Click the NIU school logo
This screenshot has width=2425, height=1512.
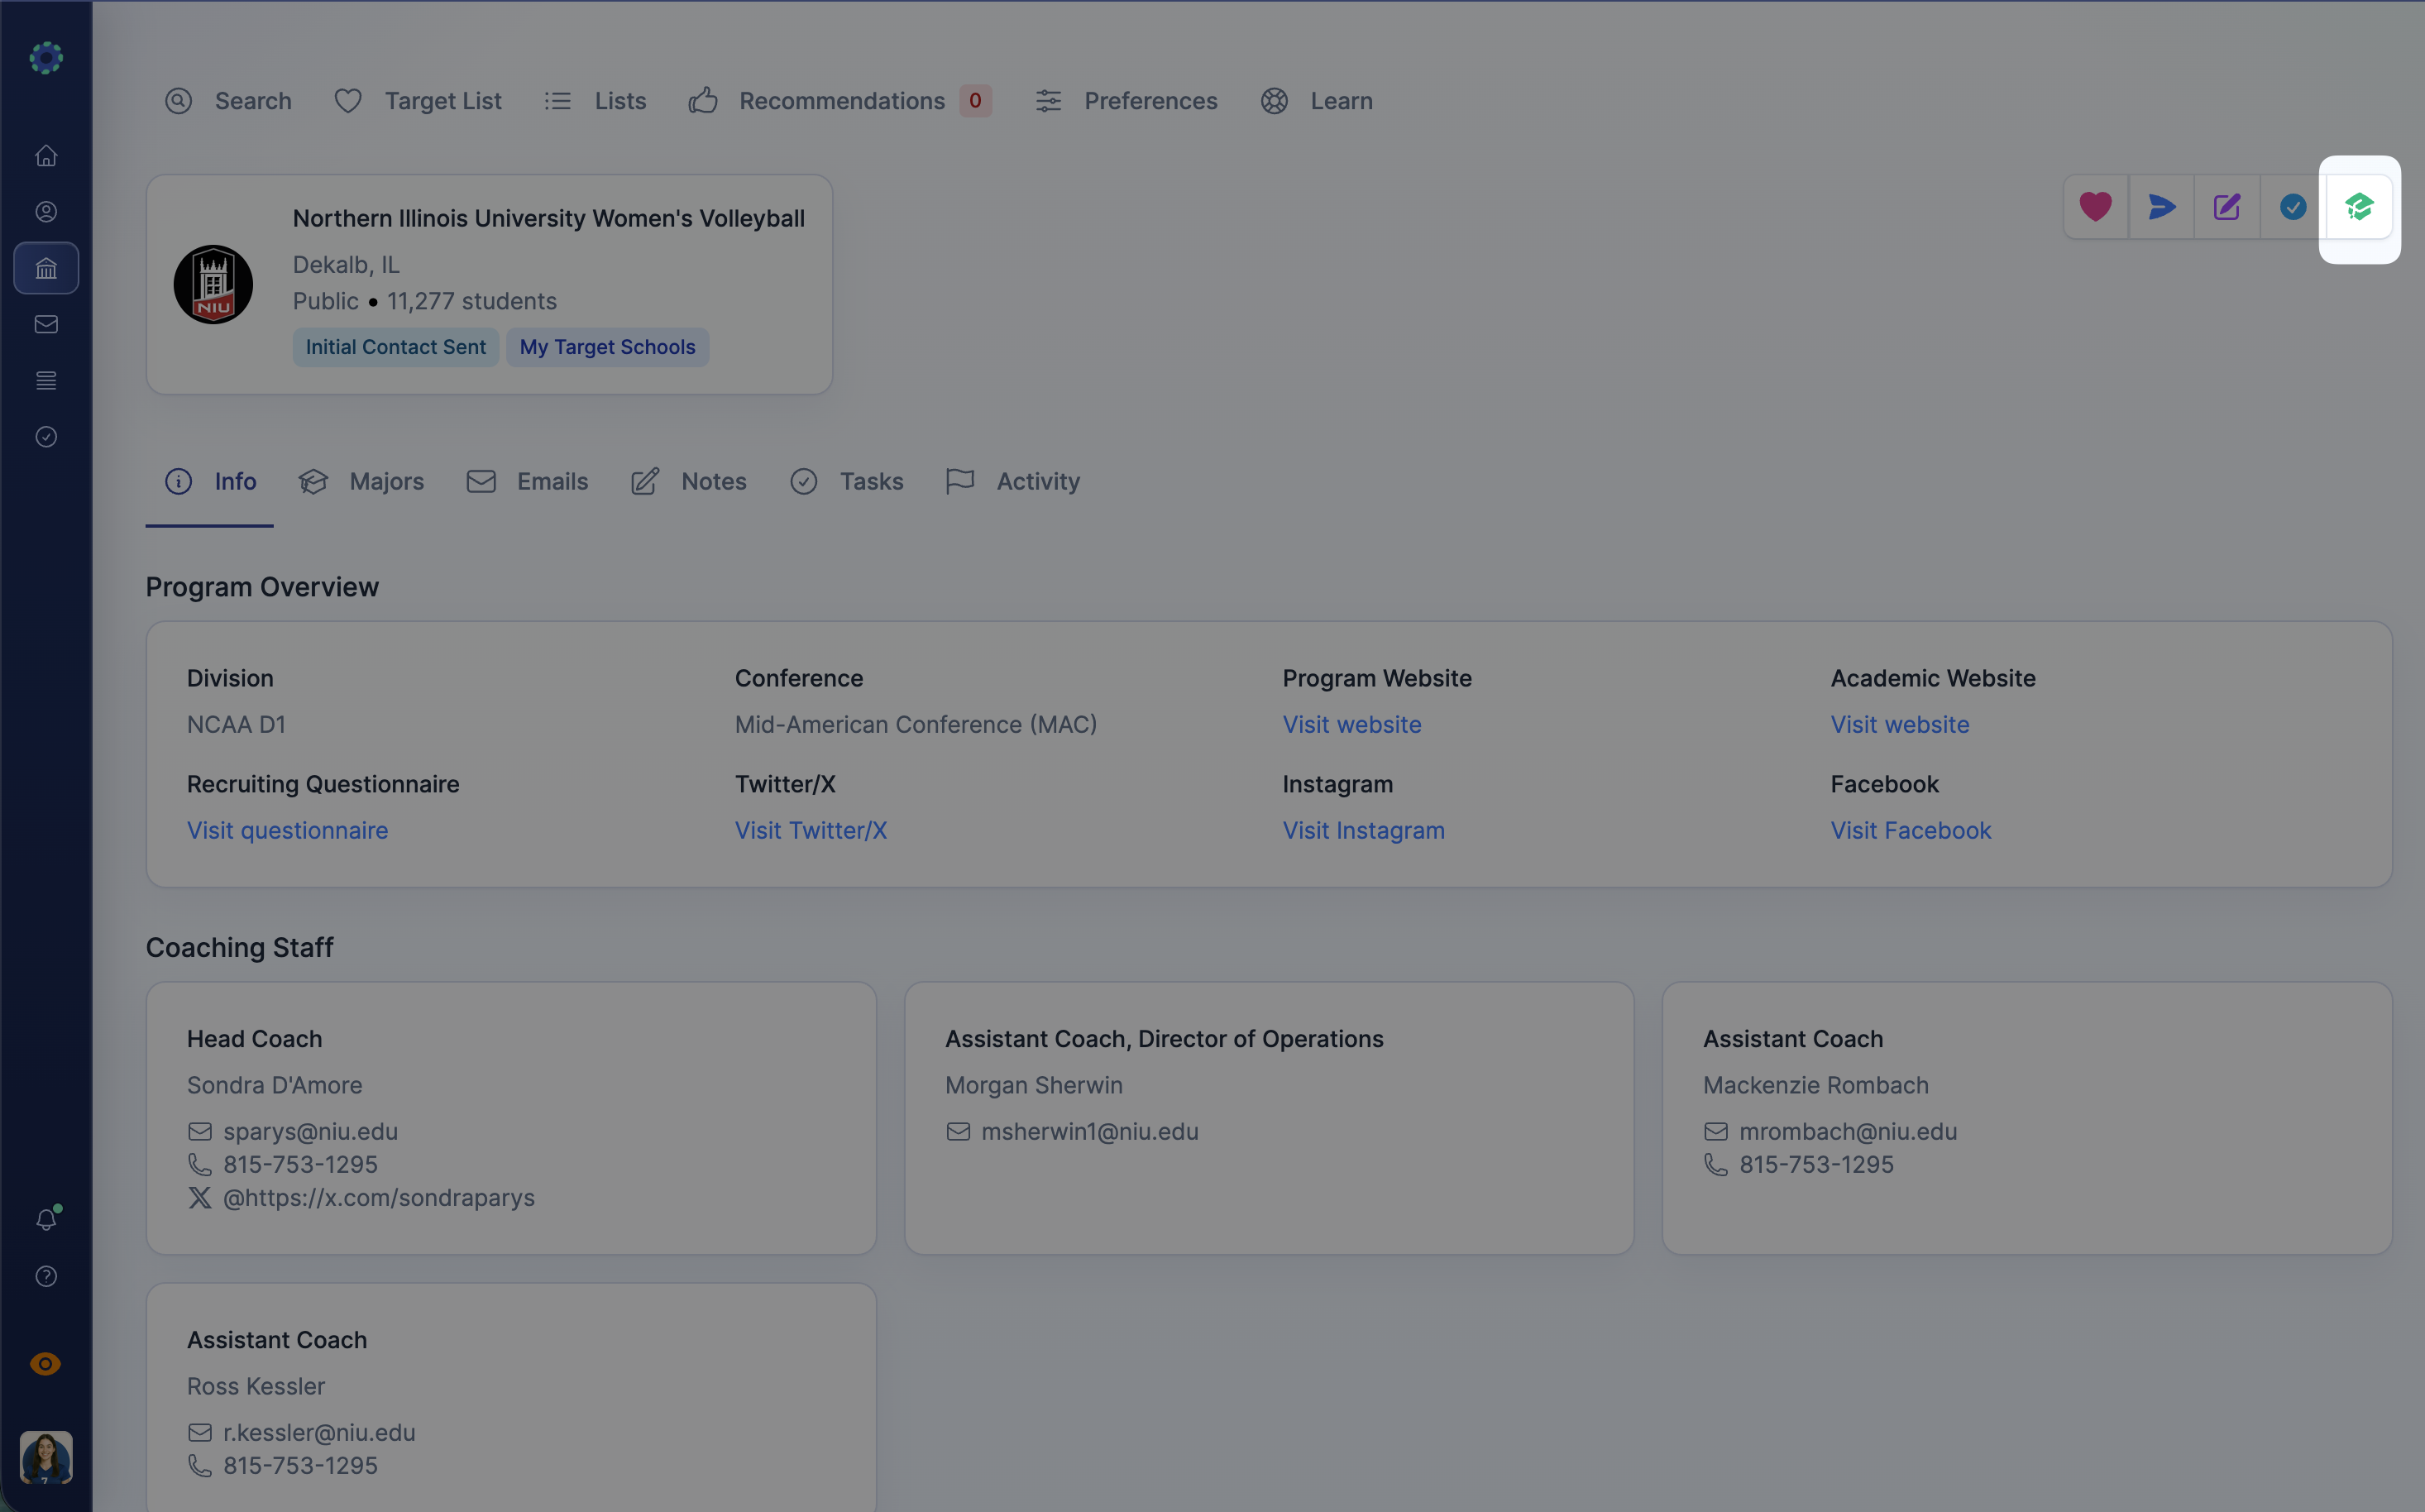213,284
